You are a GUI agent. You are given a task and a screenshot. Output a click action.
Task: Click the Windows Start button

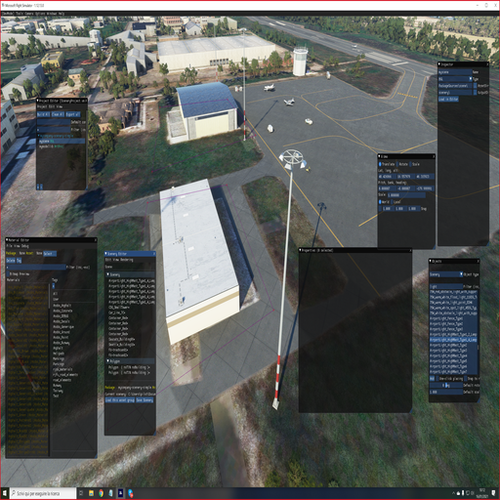coord(5,493)
